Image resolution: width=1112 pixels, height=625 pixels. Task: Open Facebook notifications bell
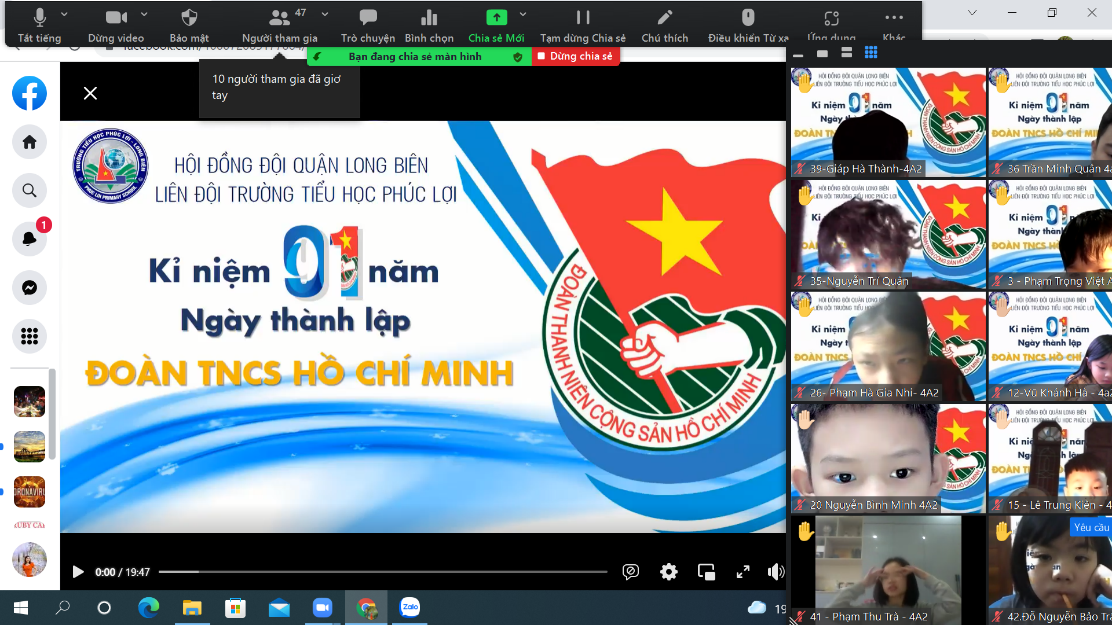(x=30, y=239)
